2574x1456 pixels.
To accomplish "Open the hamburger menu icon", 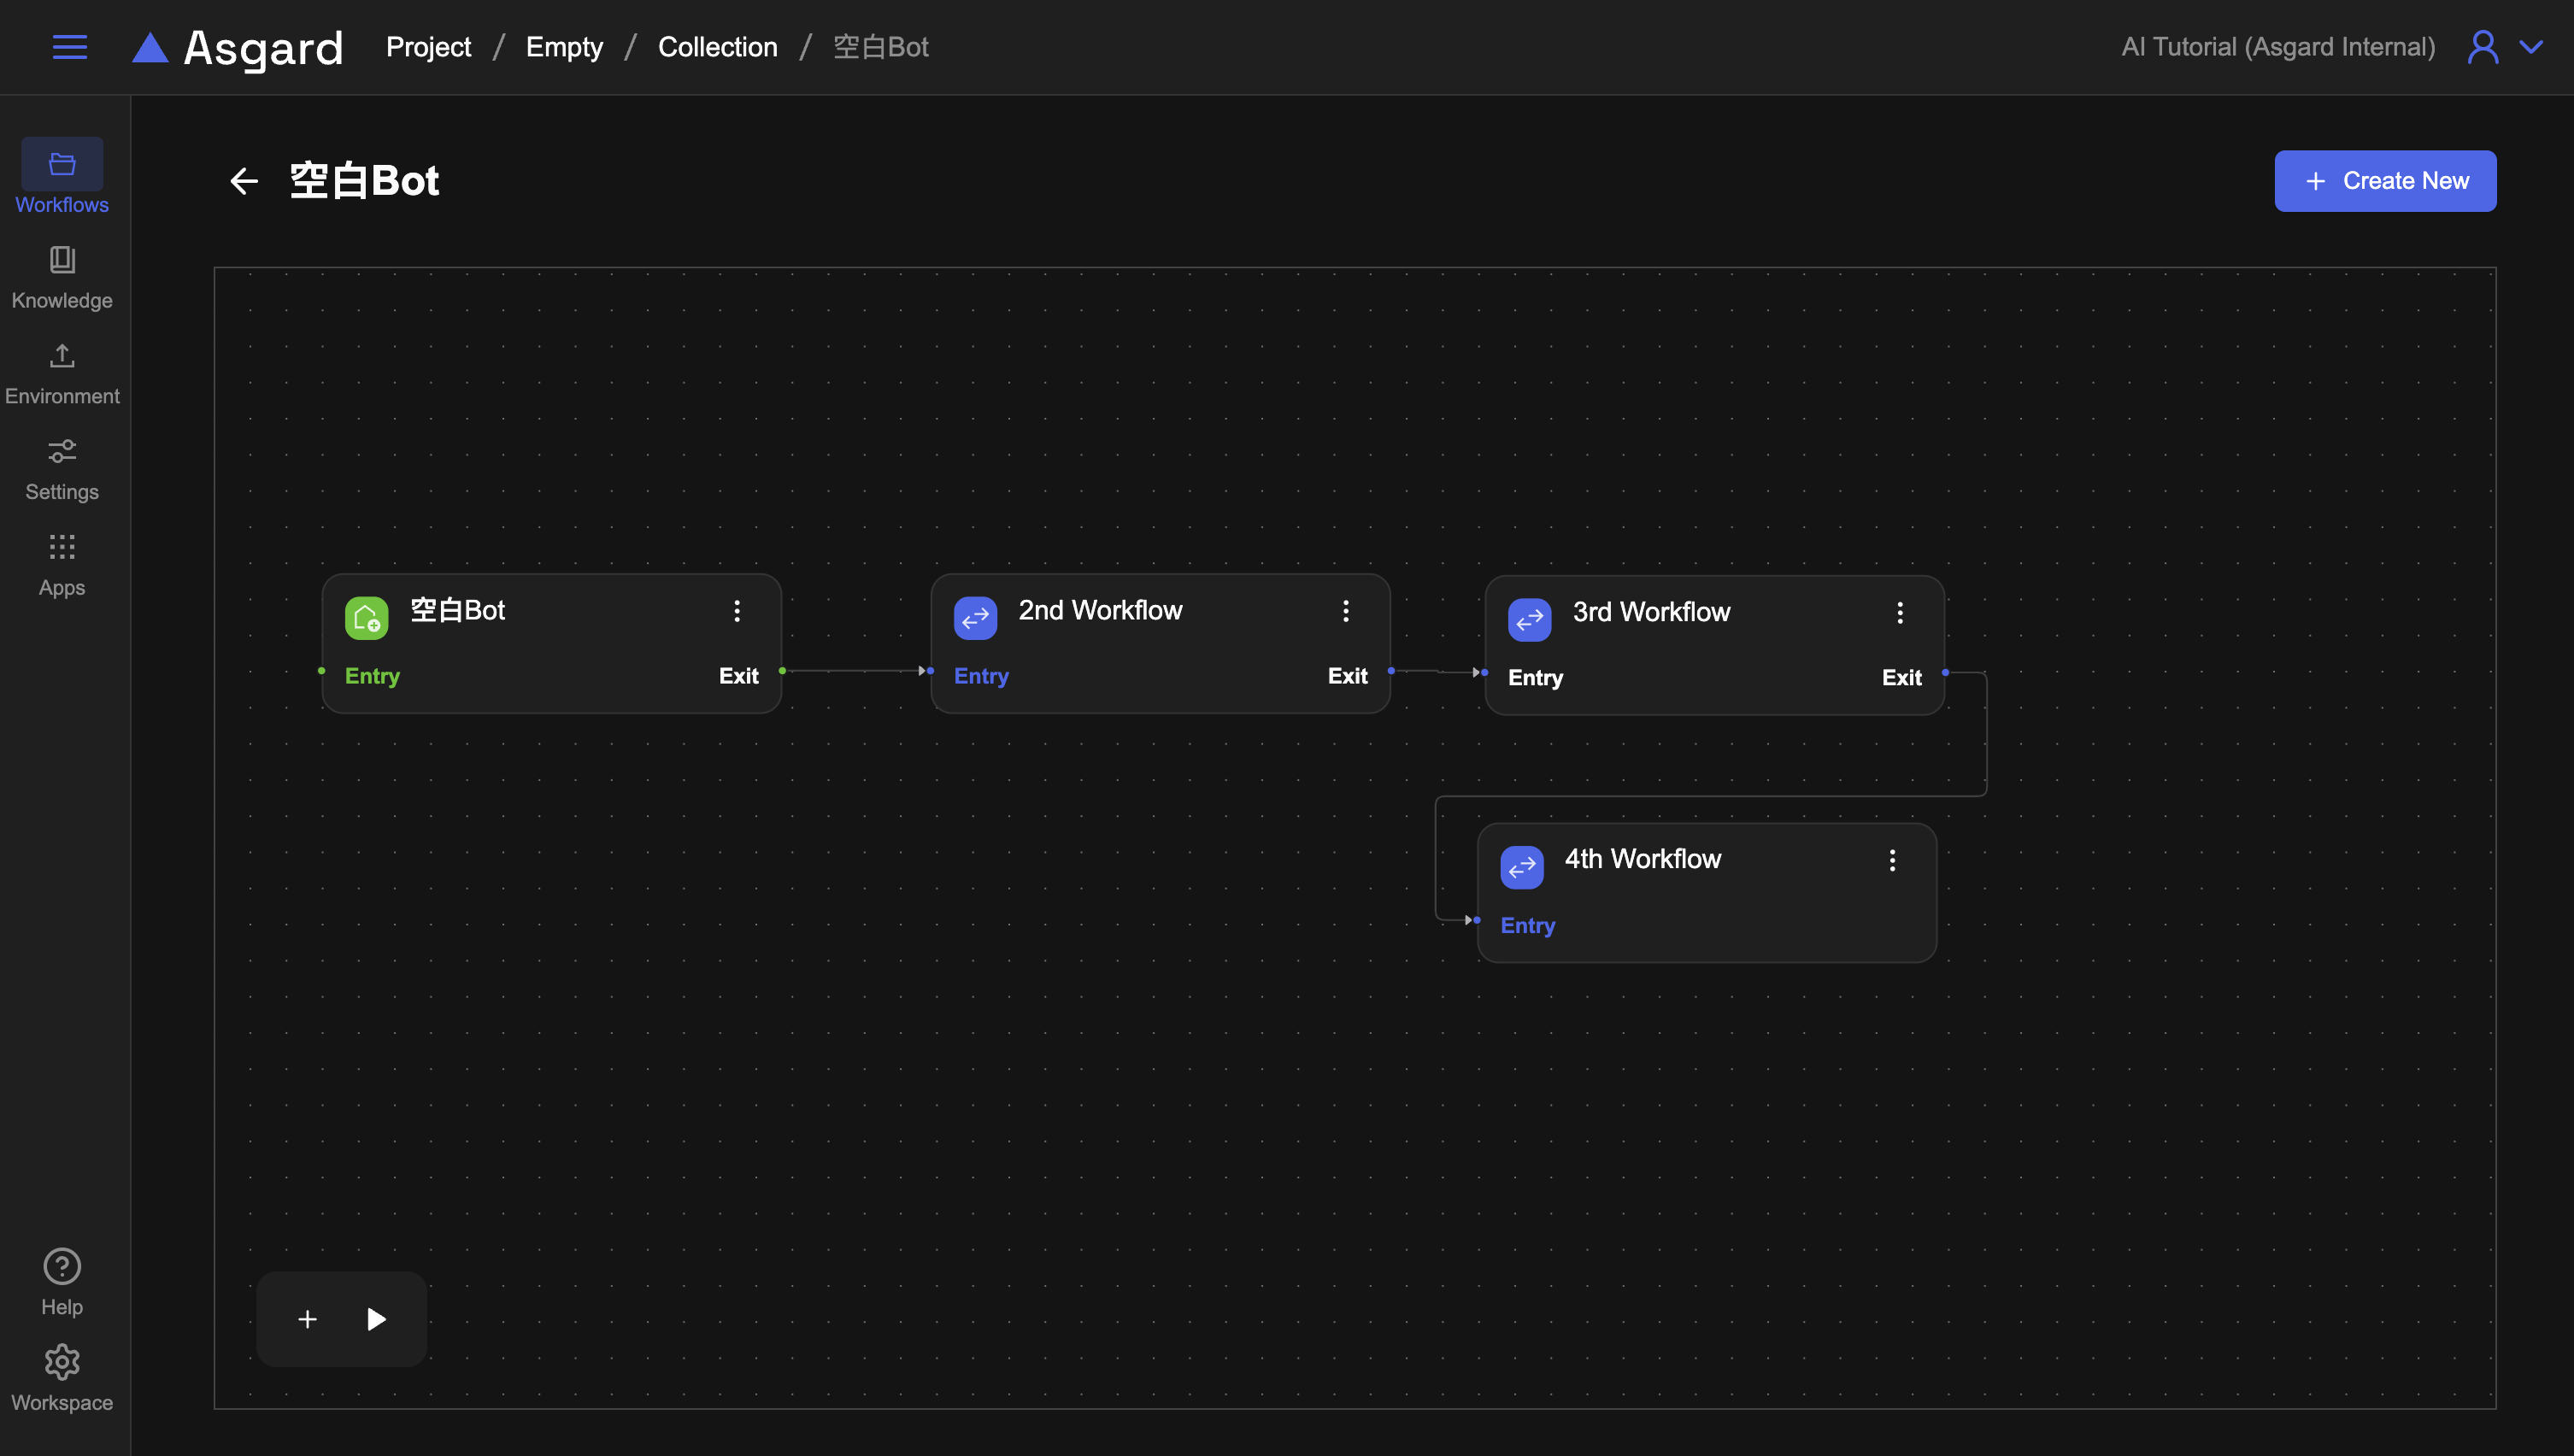I will 69,47.
